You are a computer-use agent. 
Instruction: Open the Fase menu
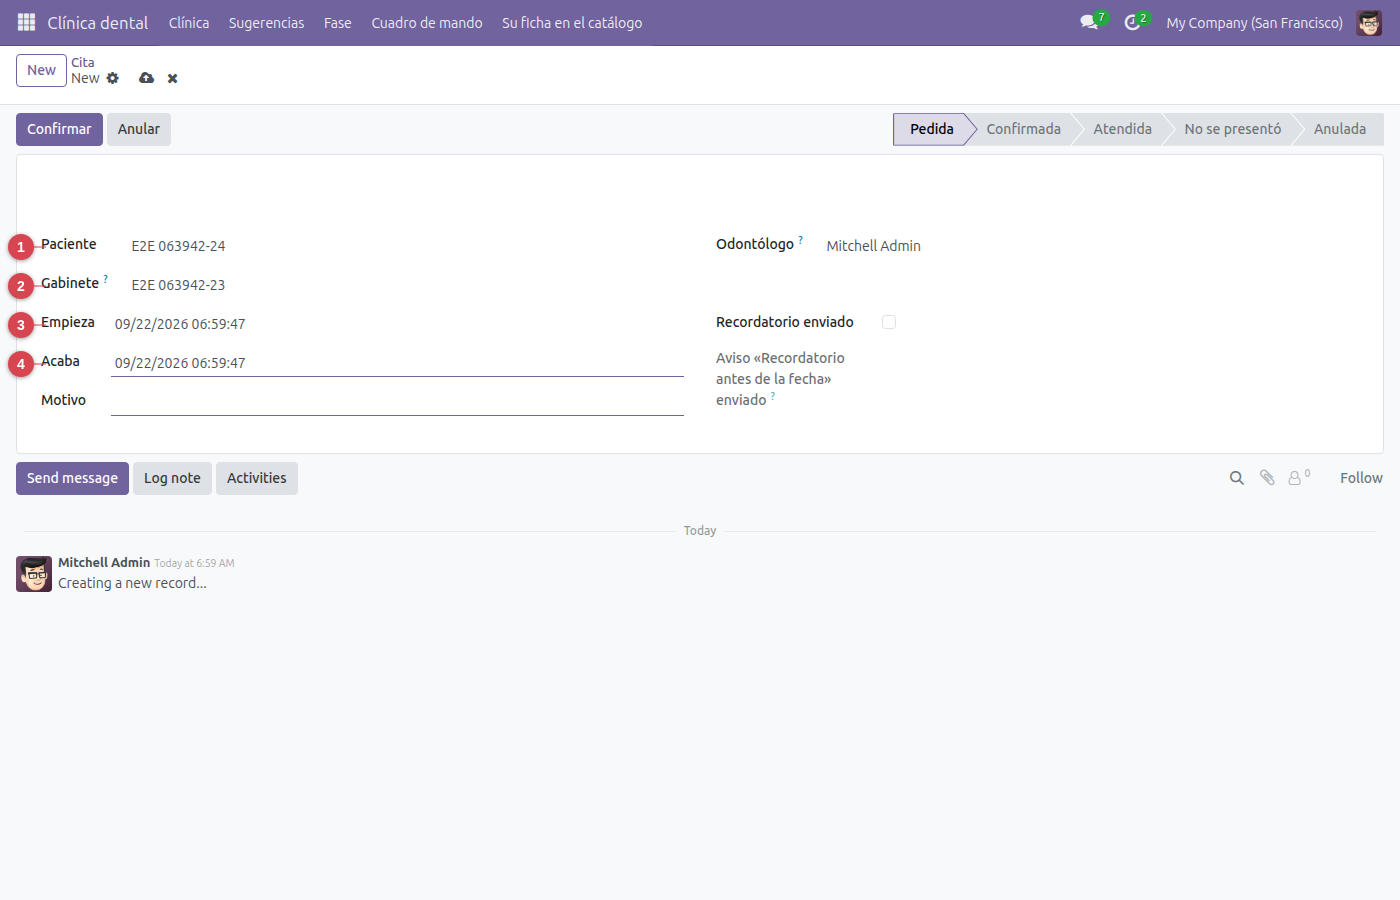tap(338, 22)
